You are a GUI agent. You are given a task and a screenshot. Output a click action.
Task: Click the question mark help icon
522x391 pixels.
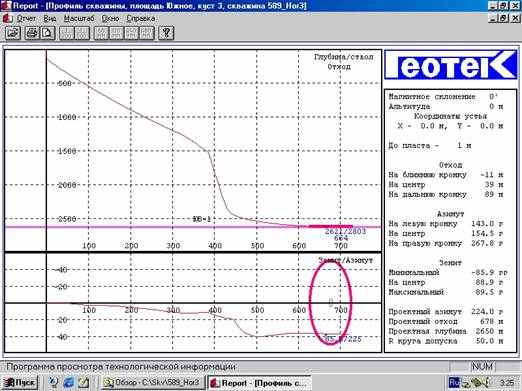(166, 33)
